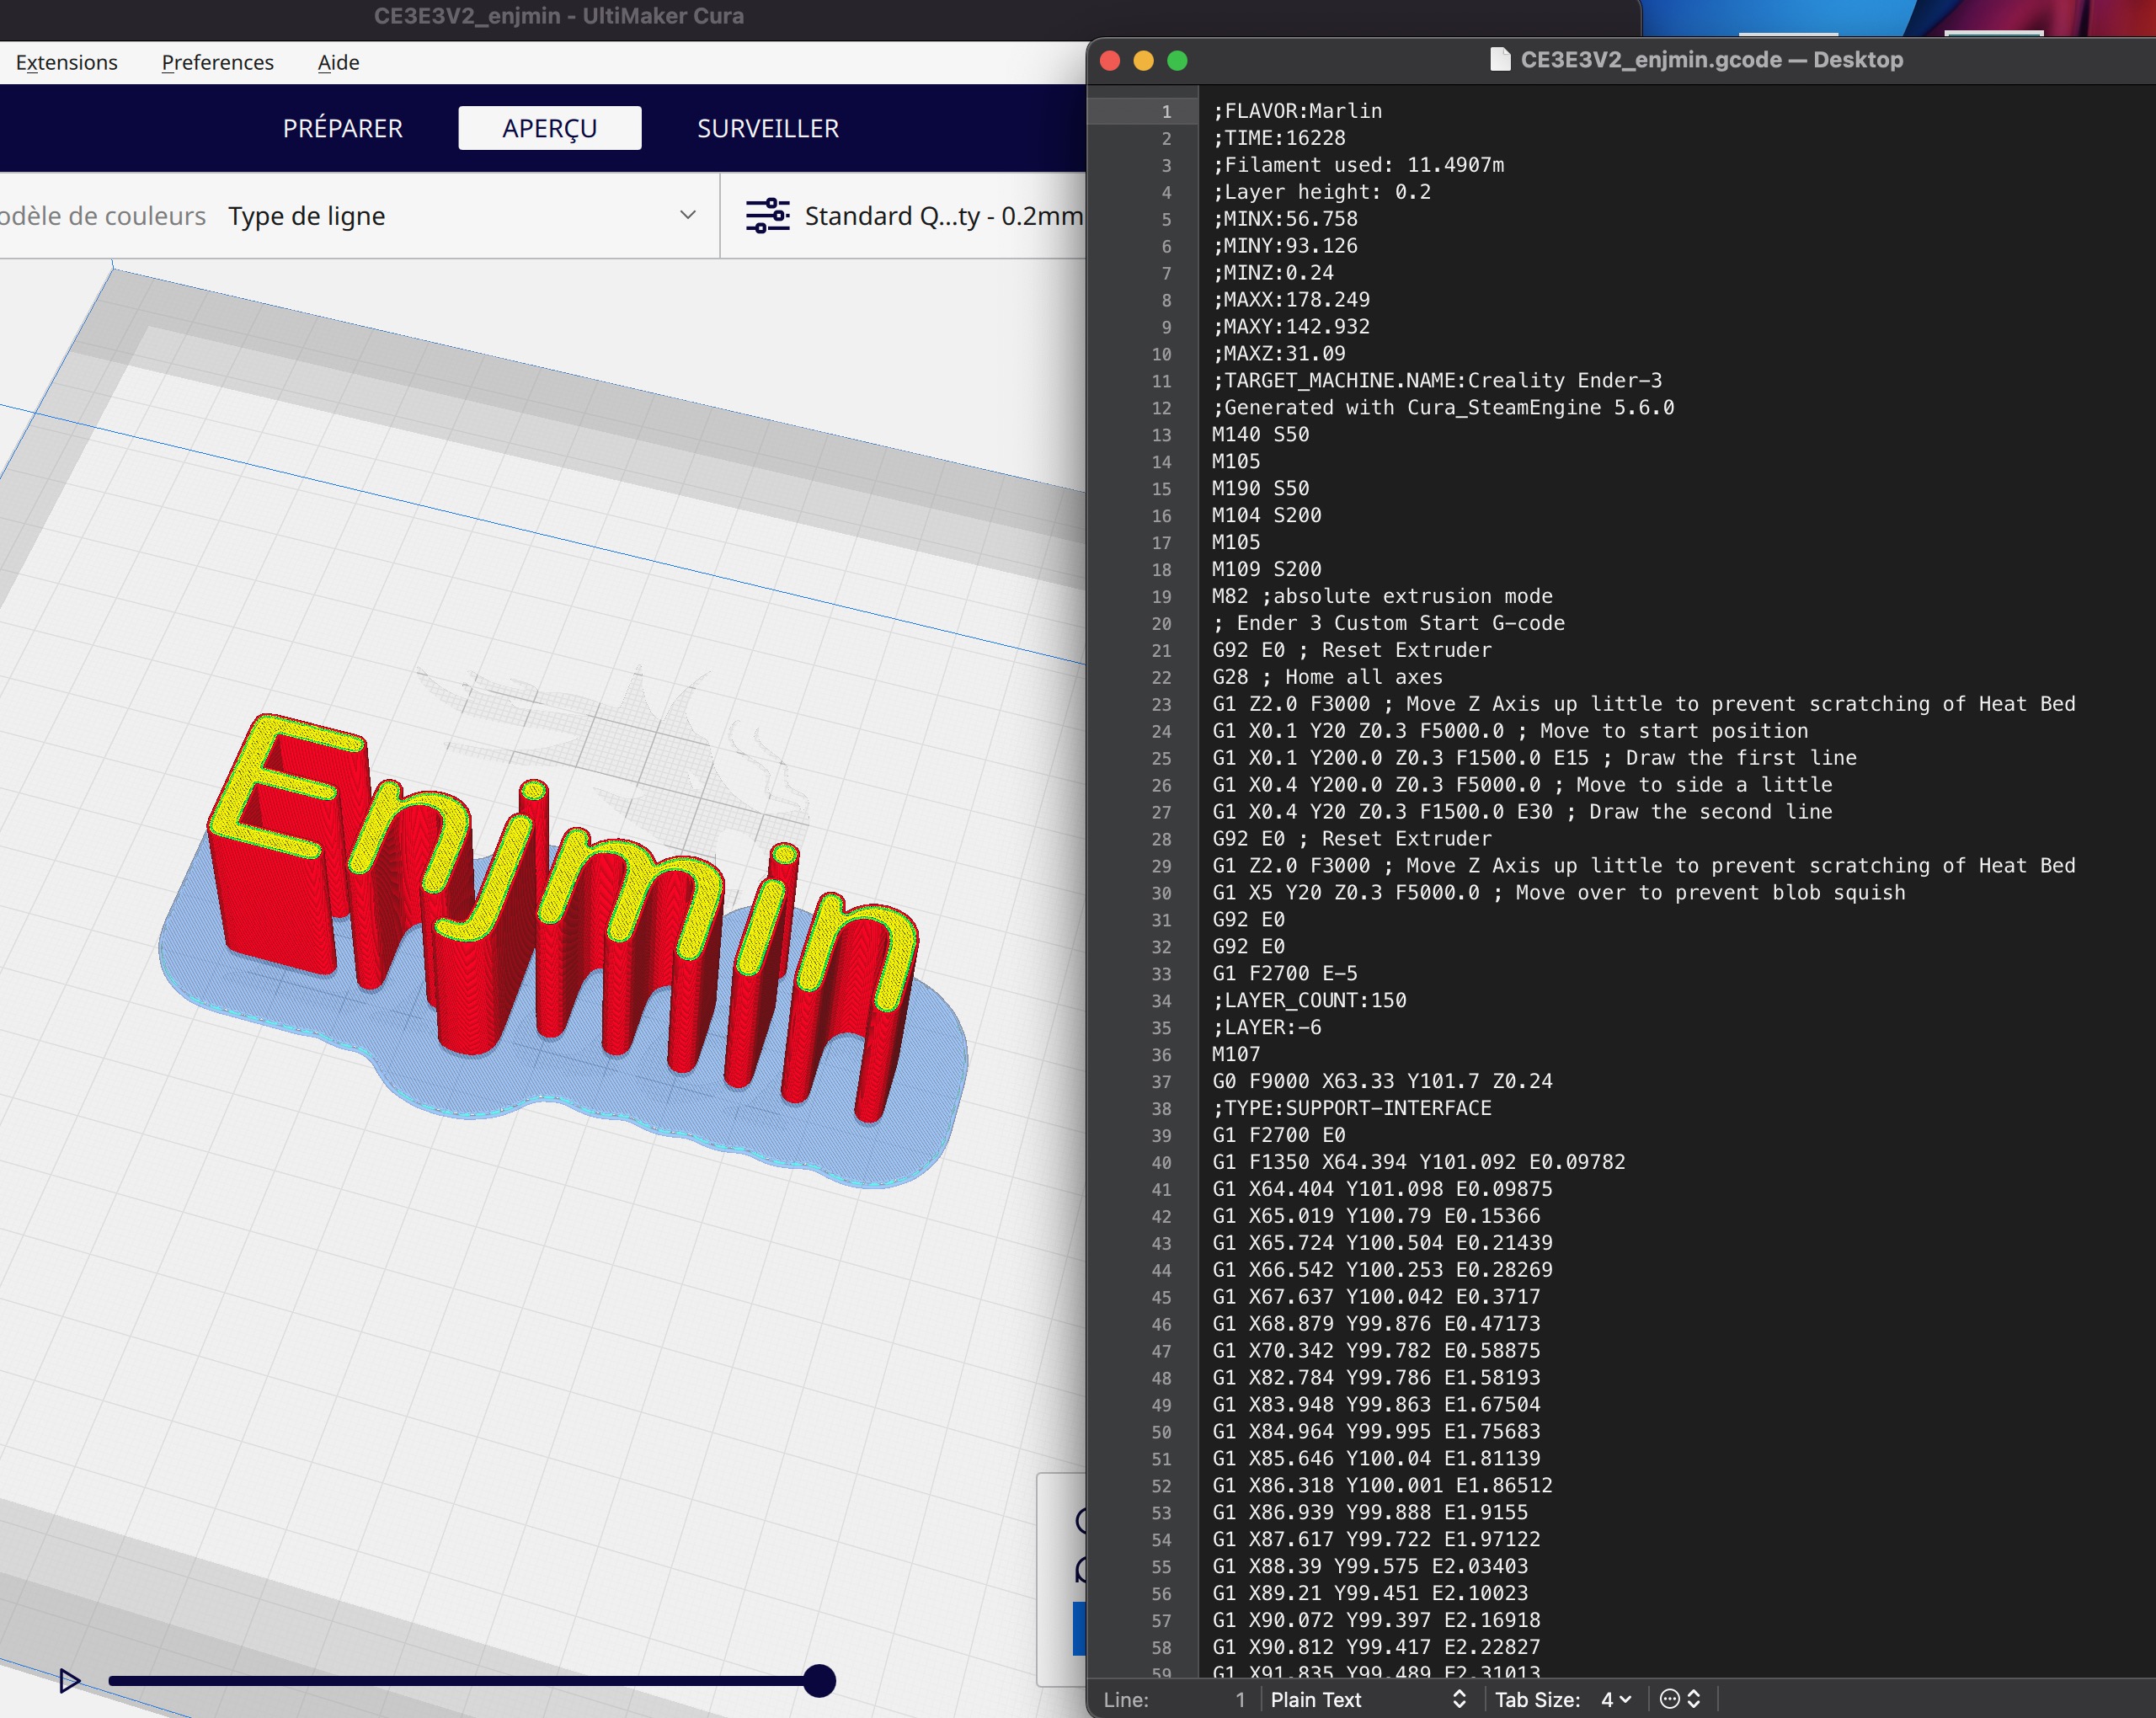Click the line ;Generated with Cura_SteamEngine 5.6.0
The width and height of the screenshot is (2156, 1718).
pyautogui.click(x=1443, y=408)
